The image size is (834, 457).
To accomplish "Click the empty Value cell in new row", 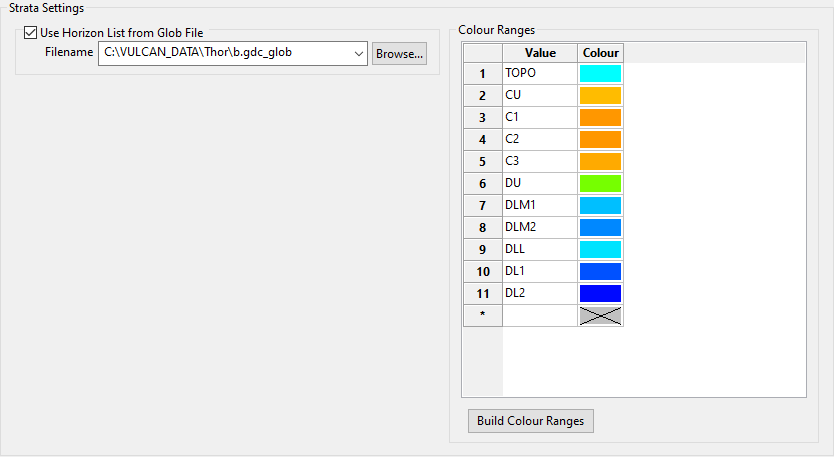I will click(540, 315).
